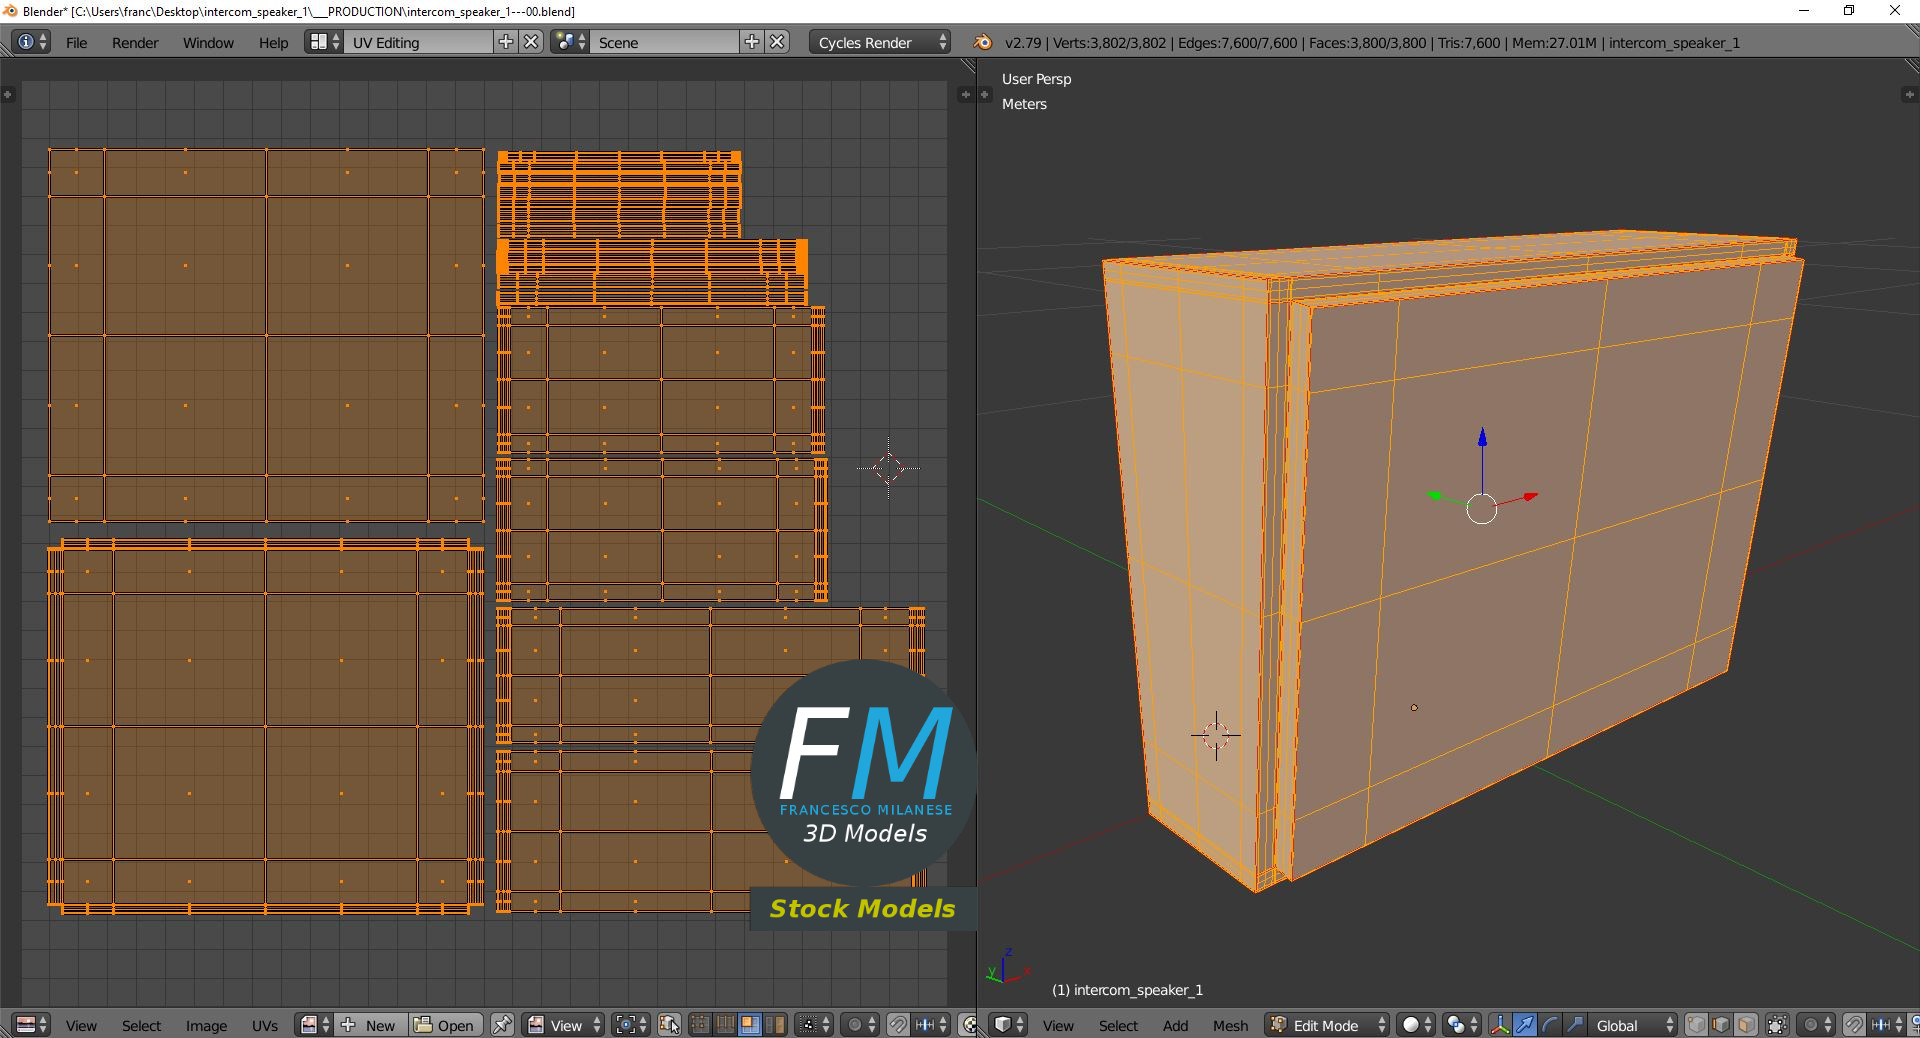The width and height of the screenshot is (1920, 1038).
Task: Select face select mode cube icon
Action: click(1746, 1025)
